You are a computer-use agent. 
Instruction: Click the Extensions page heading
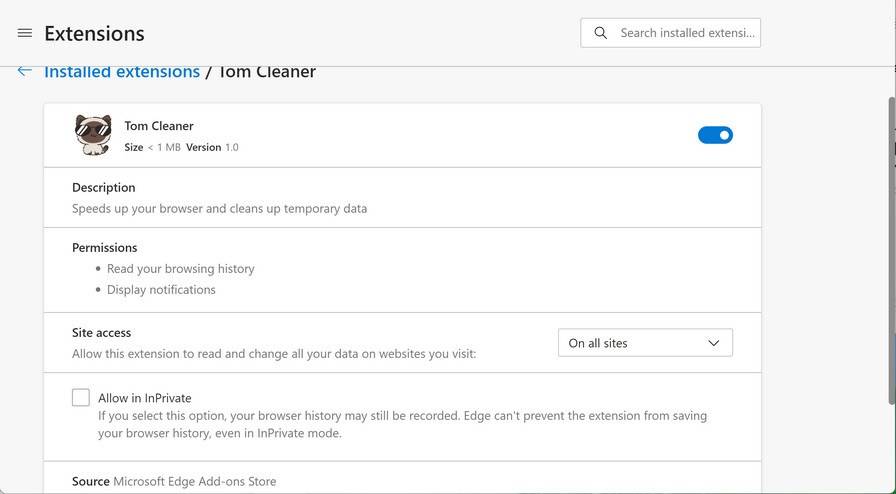click(94, 33)
